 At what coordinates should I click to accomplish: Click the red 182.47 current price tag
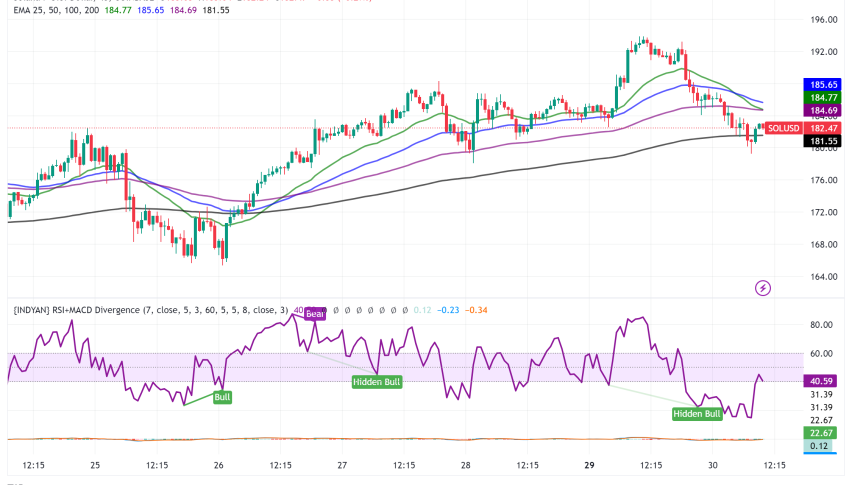824,130
